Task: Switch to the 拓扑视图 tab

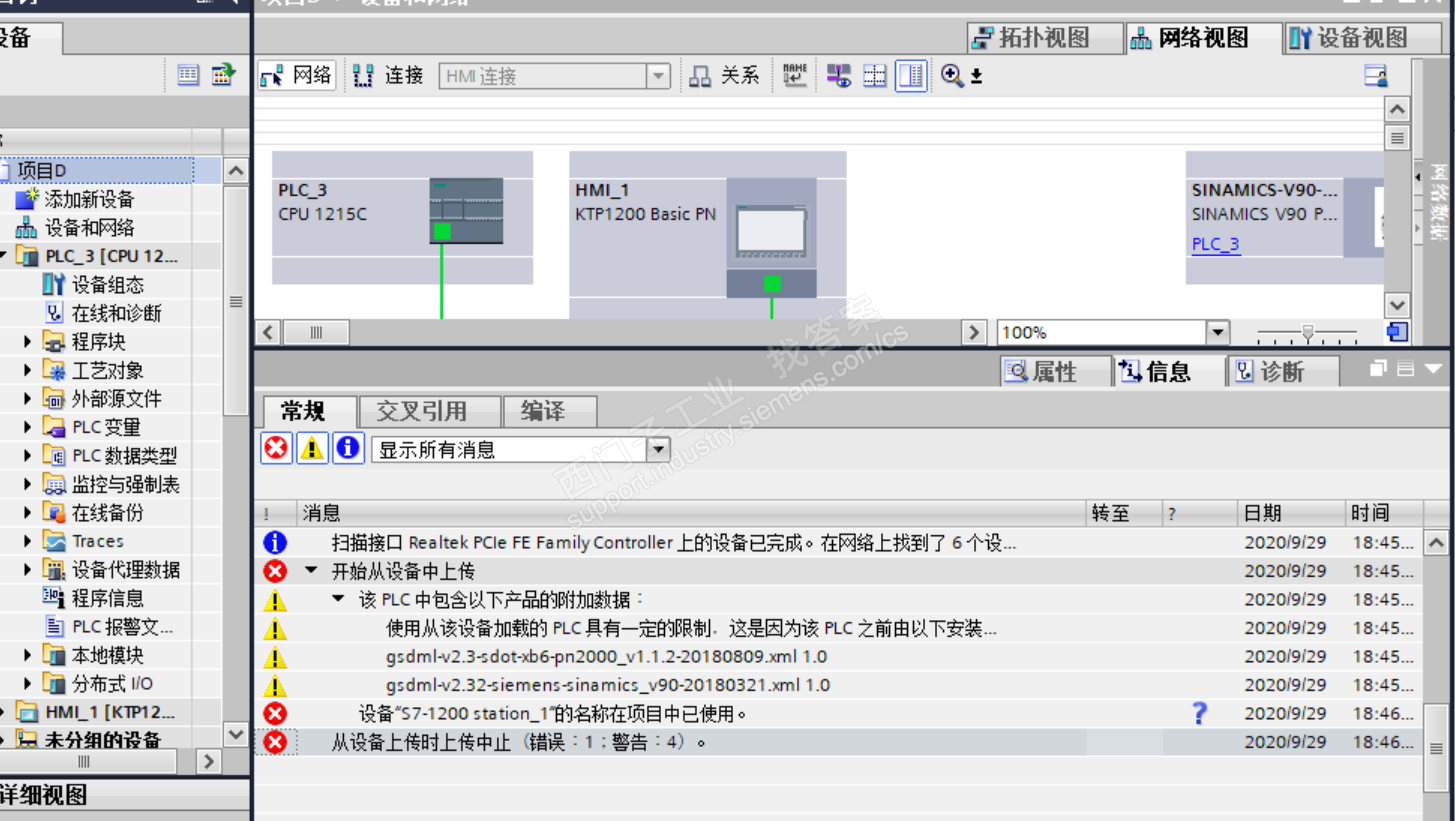Action: [x=1043, y=38]
